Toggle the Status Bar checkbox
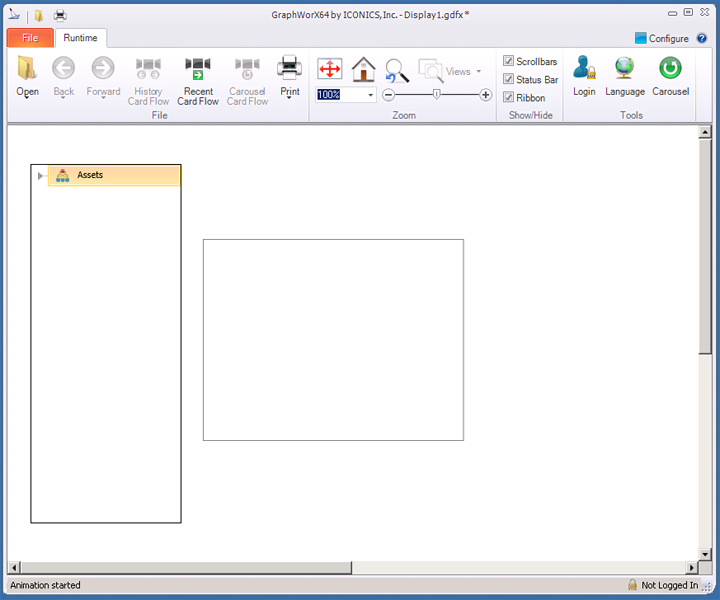 (509, 79)
